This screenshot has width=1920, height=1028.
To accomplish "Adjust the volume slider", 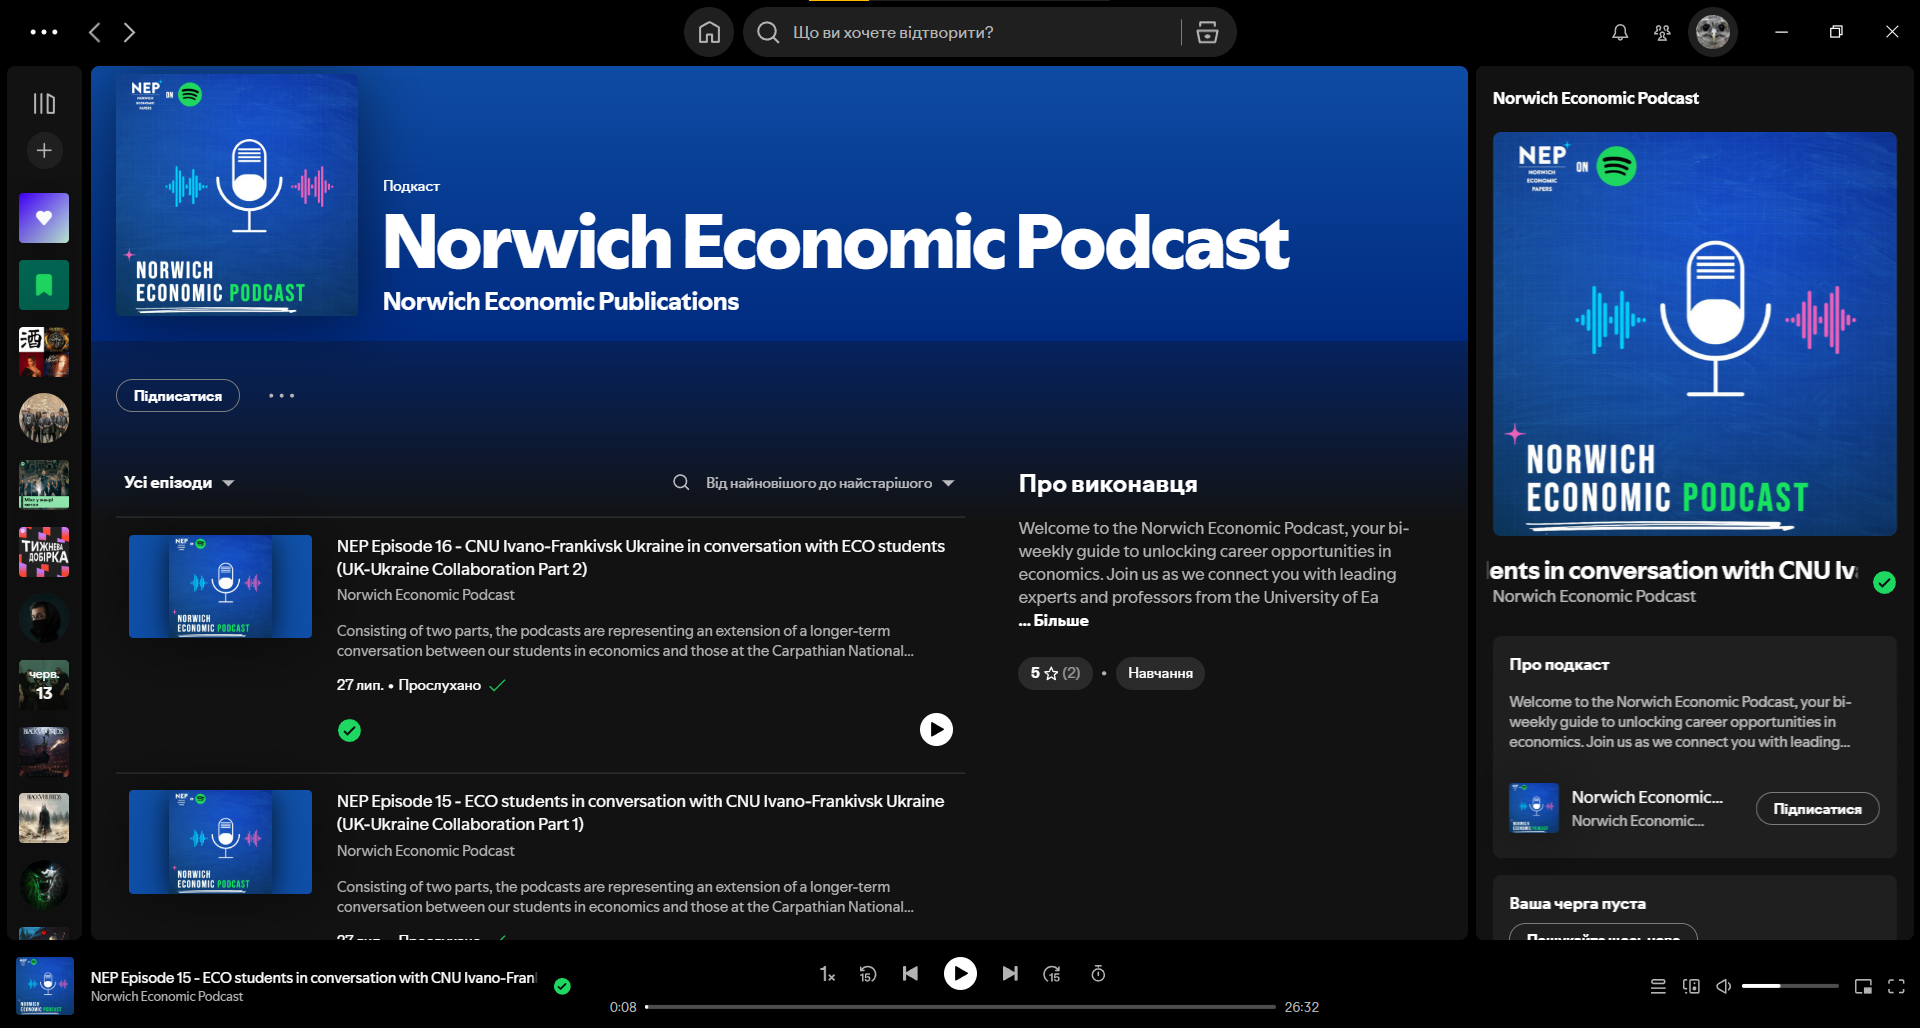I will (x=1790, y=986).
